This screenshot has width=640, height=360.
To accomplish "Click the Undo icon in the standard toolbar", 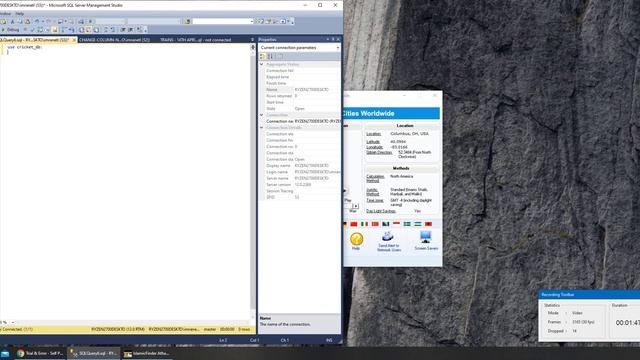I will (x=37, y=21).
